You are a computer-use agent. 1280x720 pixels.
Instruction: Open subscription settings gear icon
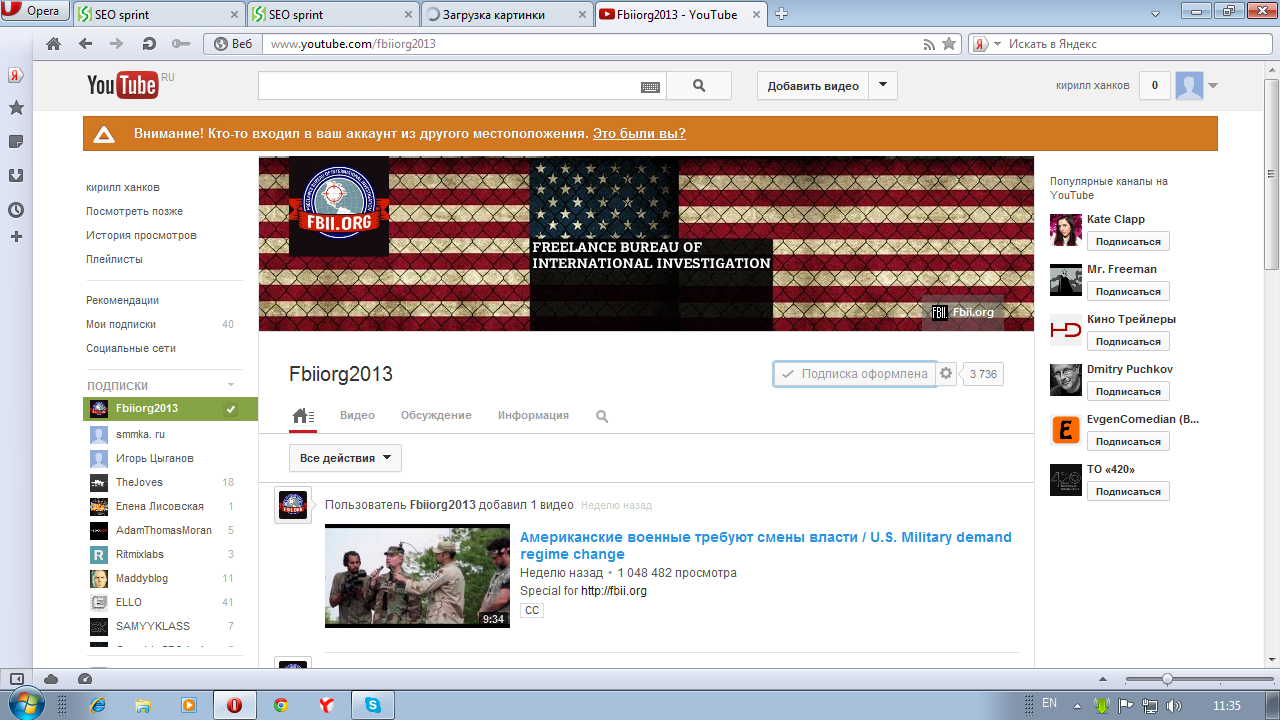point(947,374)
